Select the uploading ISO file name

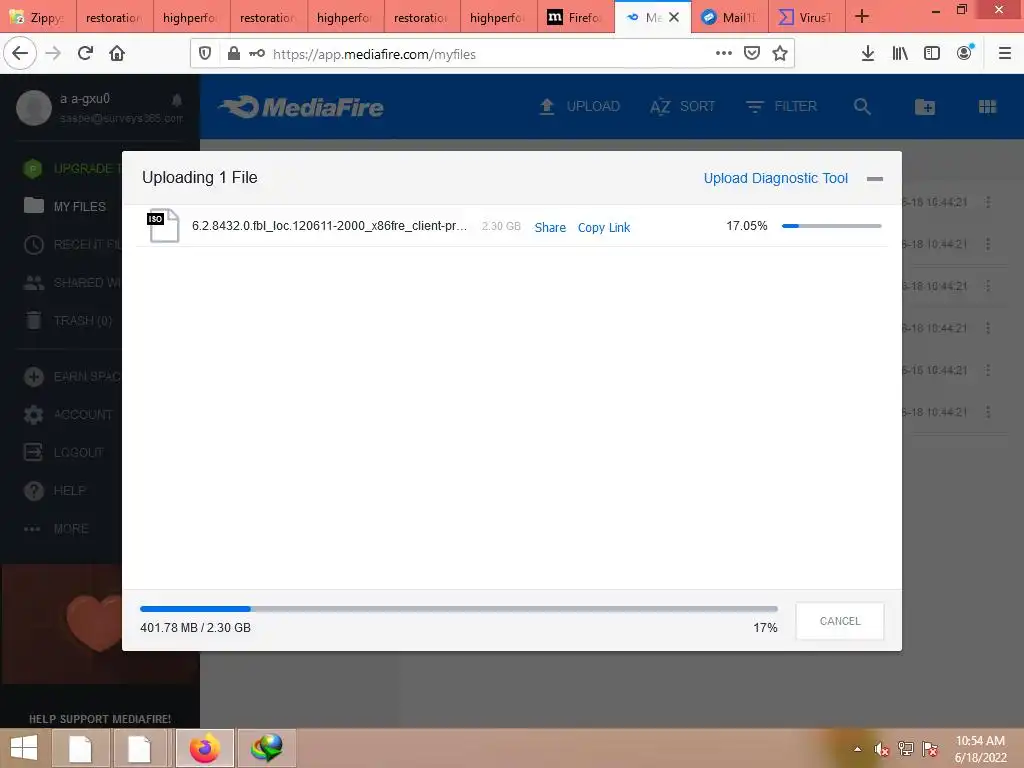pyautogui.click(x=329, y=226)
